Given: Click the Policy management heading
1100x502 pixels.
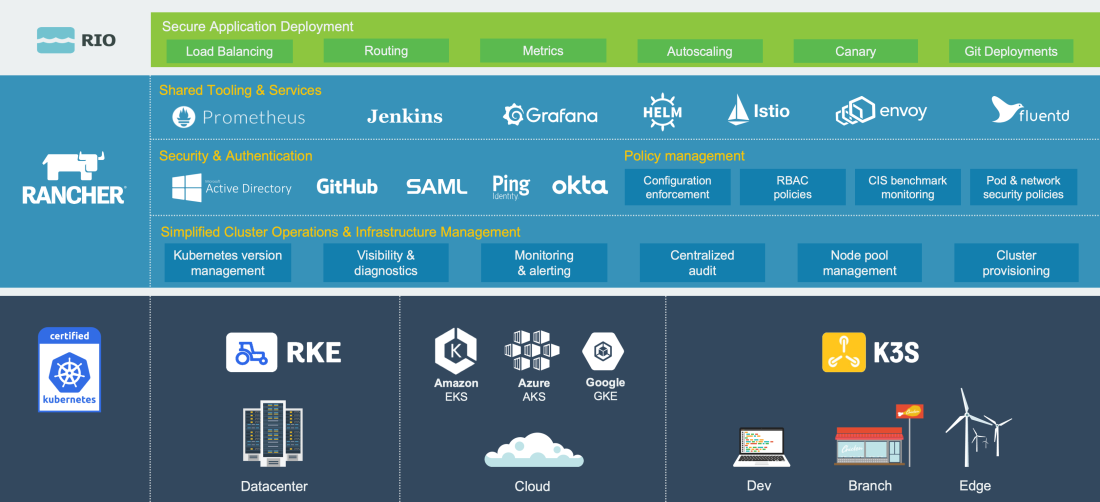Looking at the screenshot, I should [x=684, y=156].
